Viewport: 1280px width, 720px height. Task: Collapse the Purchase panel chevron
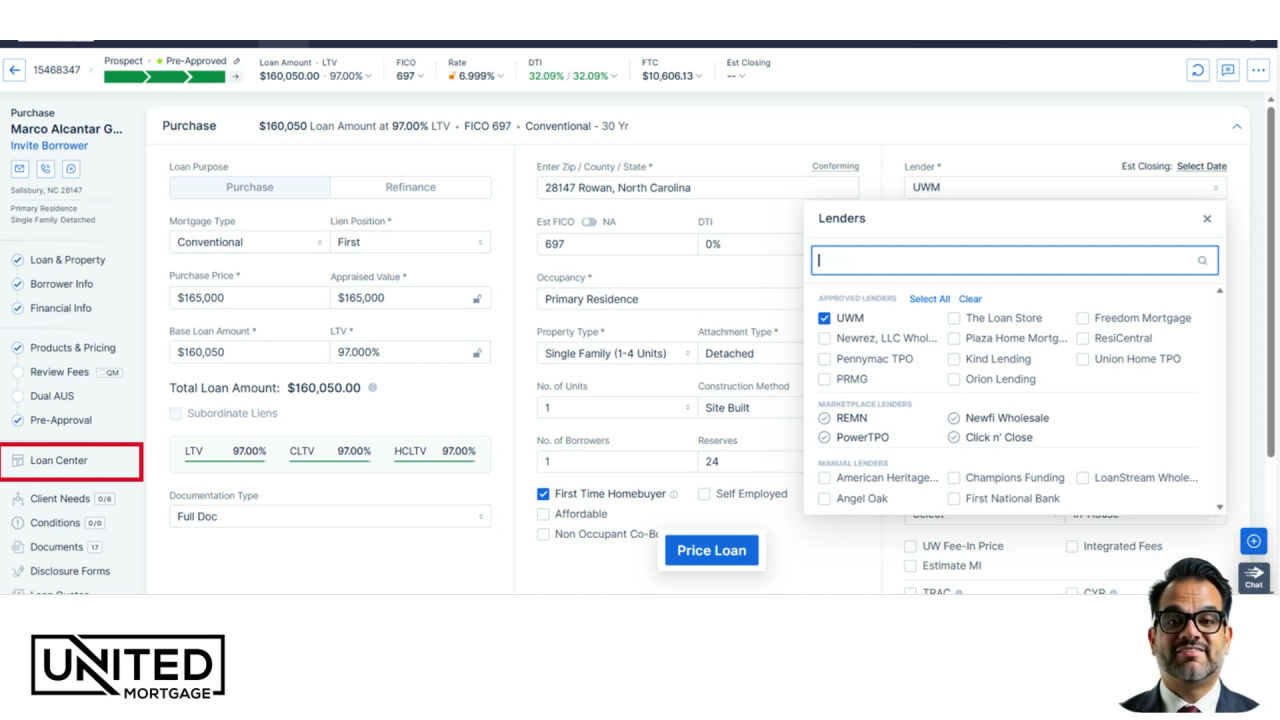click(x=1237, y=126)
